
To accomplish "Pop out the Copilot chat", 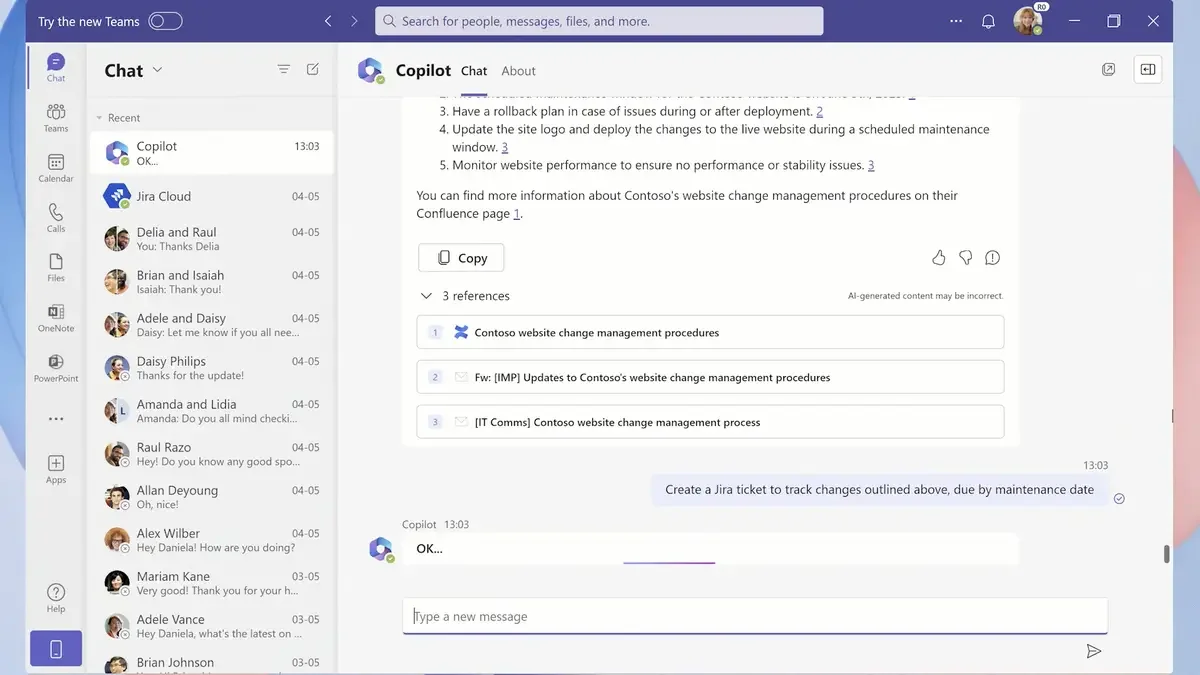I will [x=1108, y=69].
